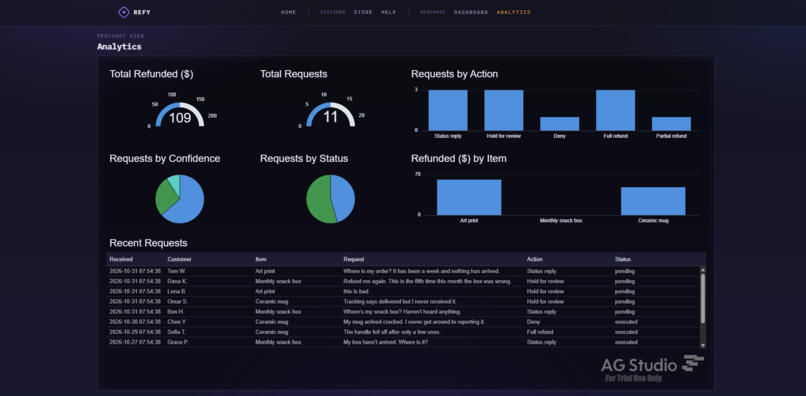Click the Deny bar in Requests by Action
The image size is (806, 396).
[559, 124]
